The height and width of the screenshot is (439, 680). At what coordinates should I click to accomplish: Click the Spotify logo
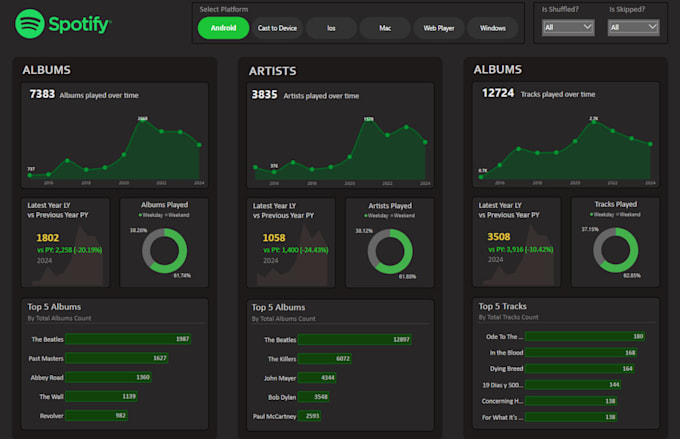coord(63,24)
